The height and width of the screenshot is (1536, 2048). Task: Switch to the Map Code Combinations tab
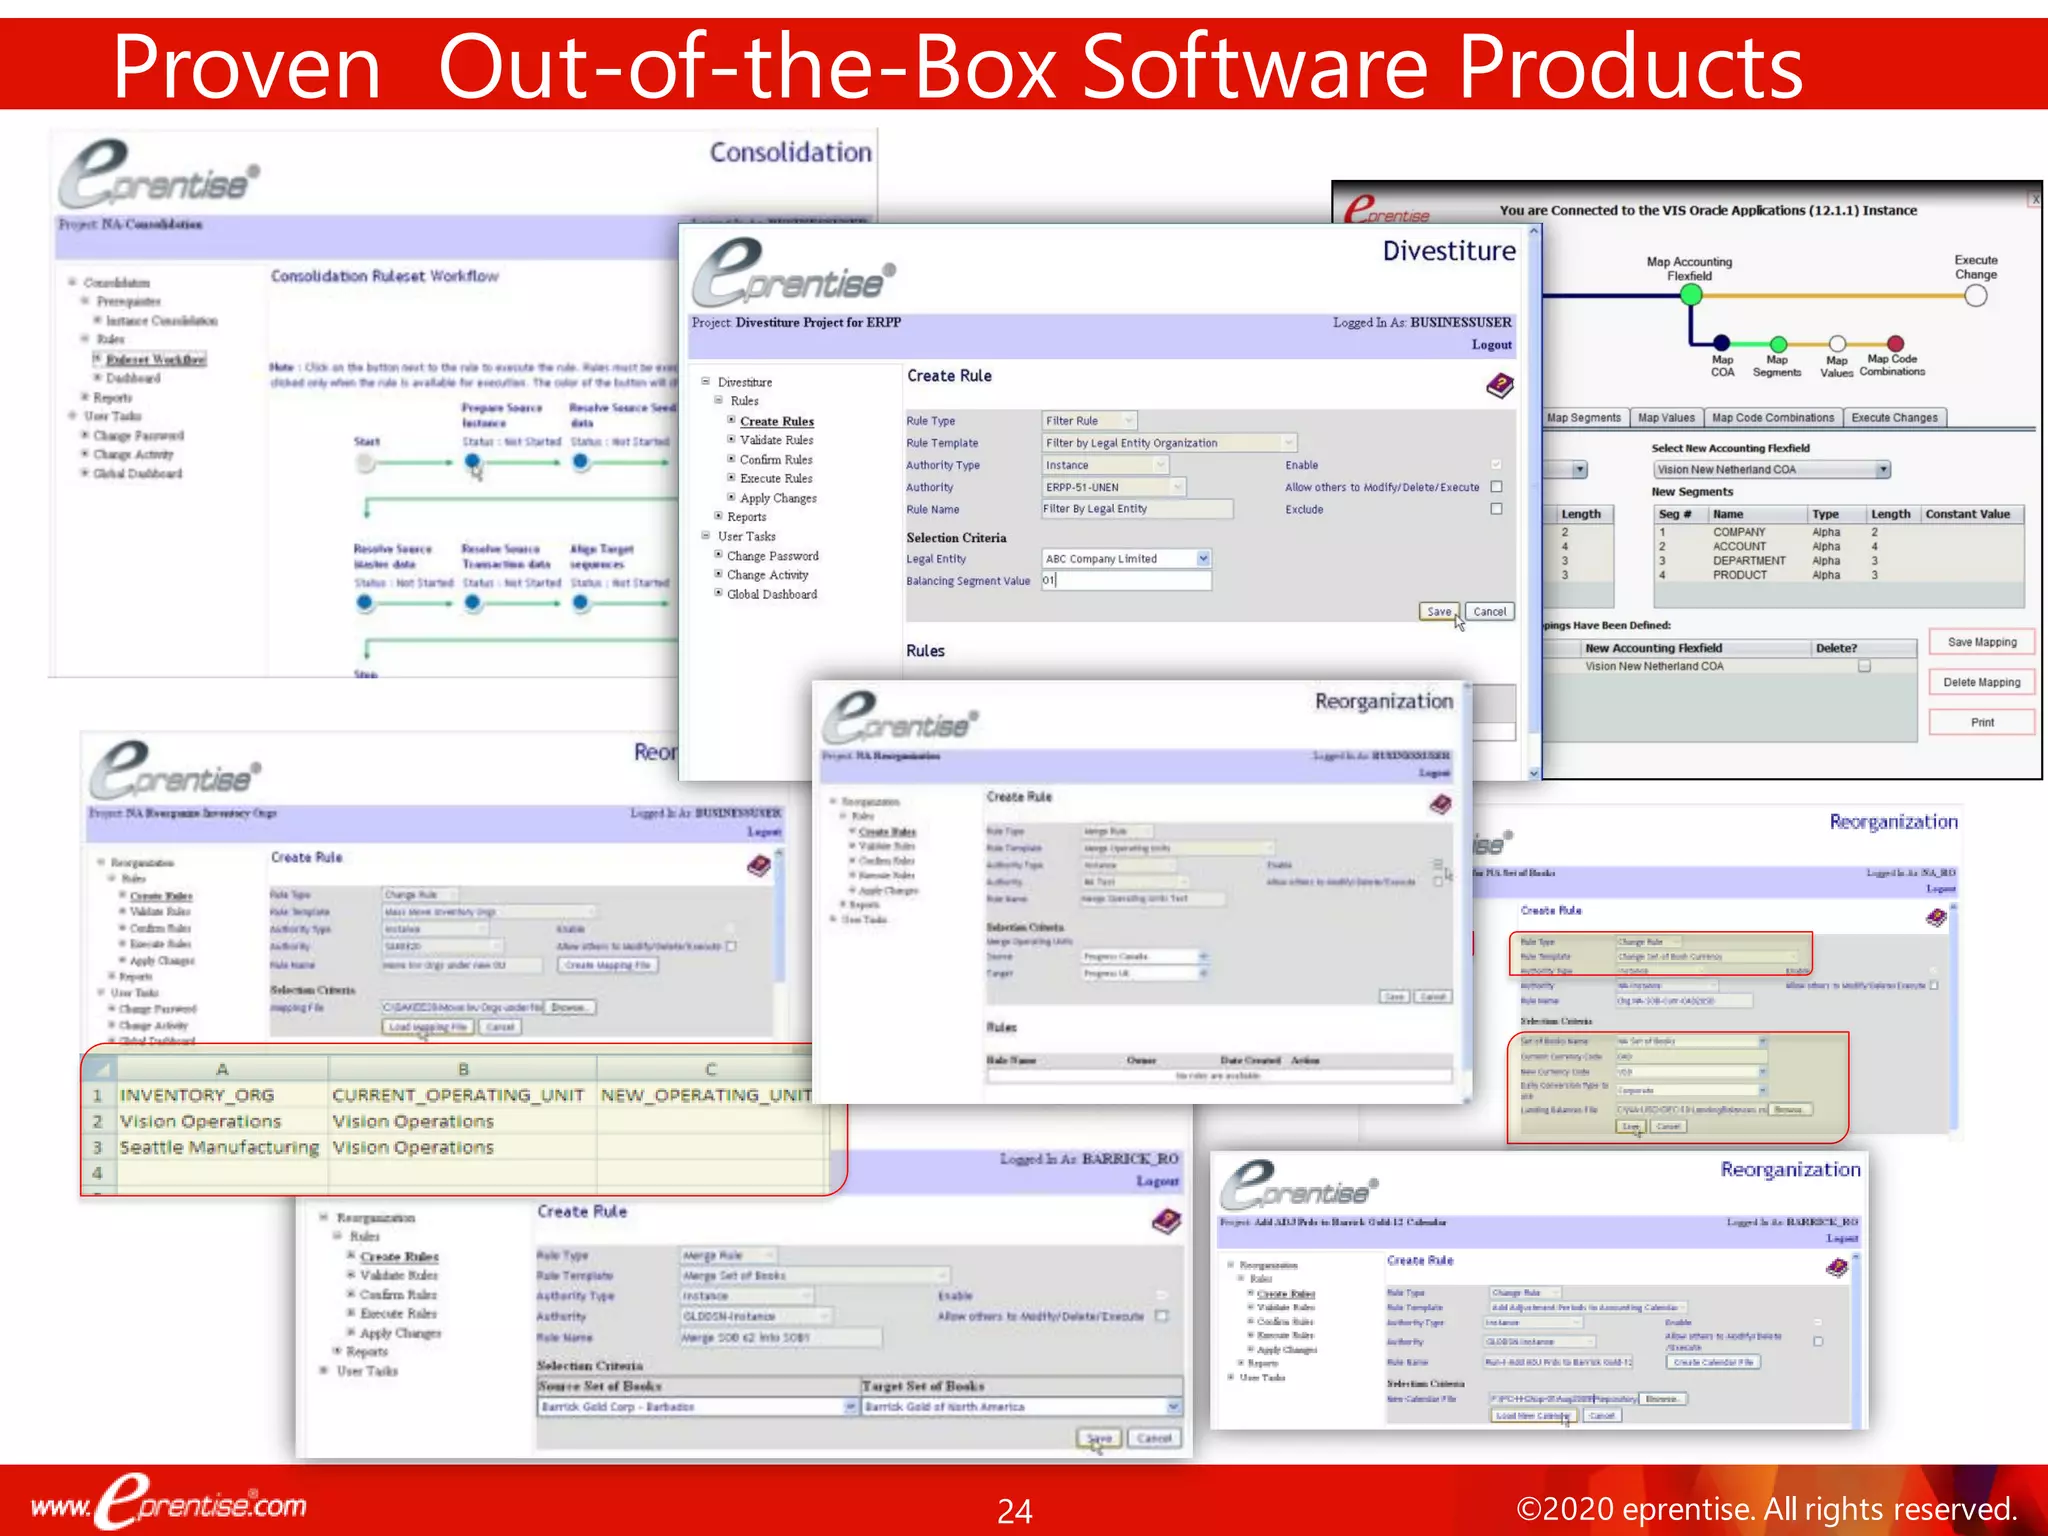pos(1772,418)
